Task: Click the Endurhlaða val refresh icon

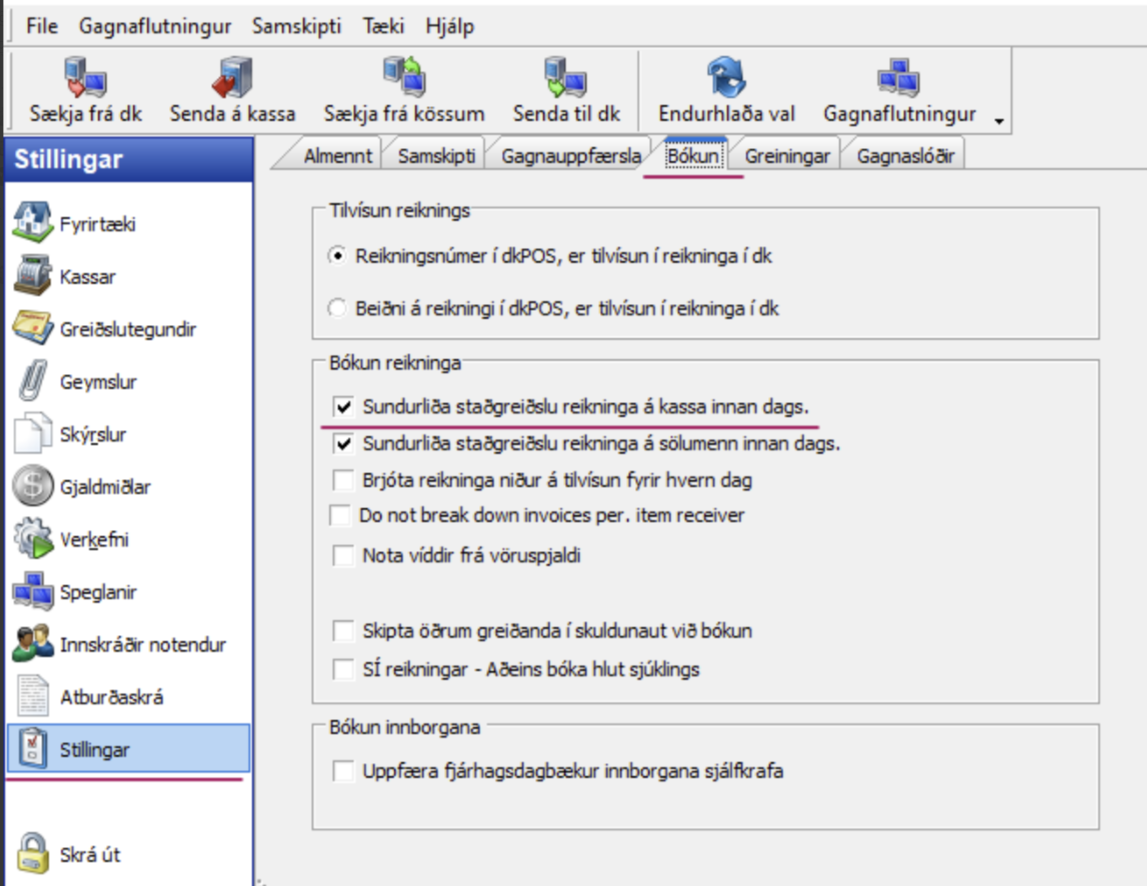Action: coord(727,78)
